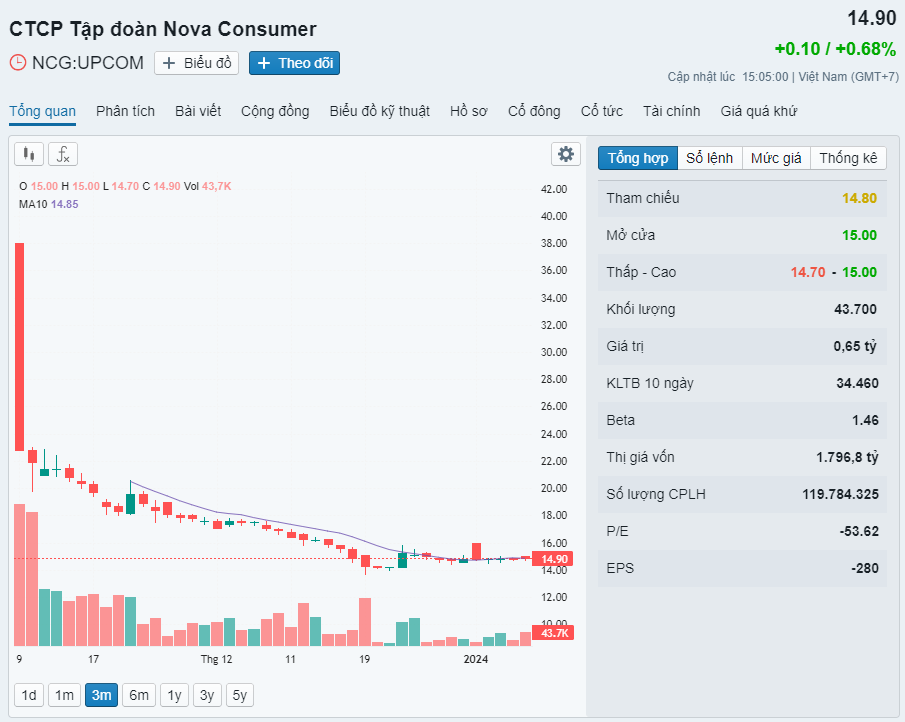This screenshot has height=722, width=905.
Task: Open the Biểu đồ kỹ thuật tab
Action: click(379, 111)
